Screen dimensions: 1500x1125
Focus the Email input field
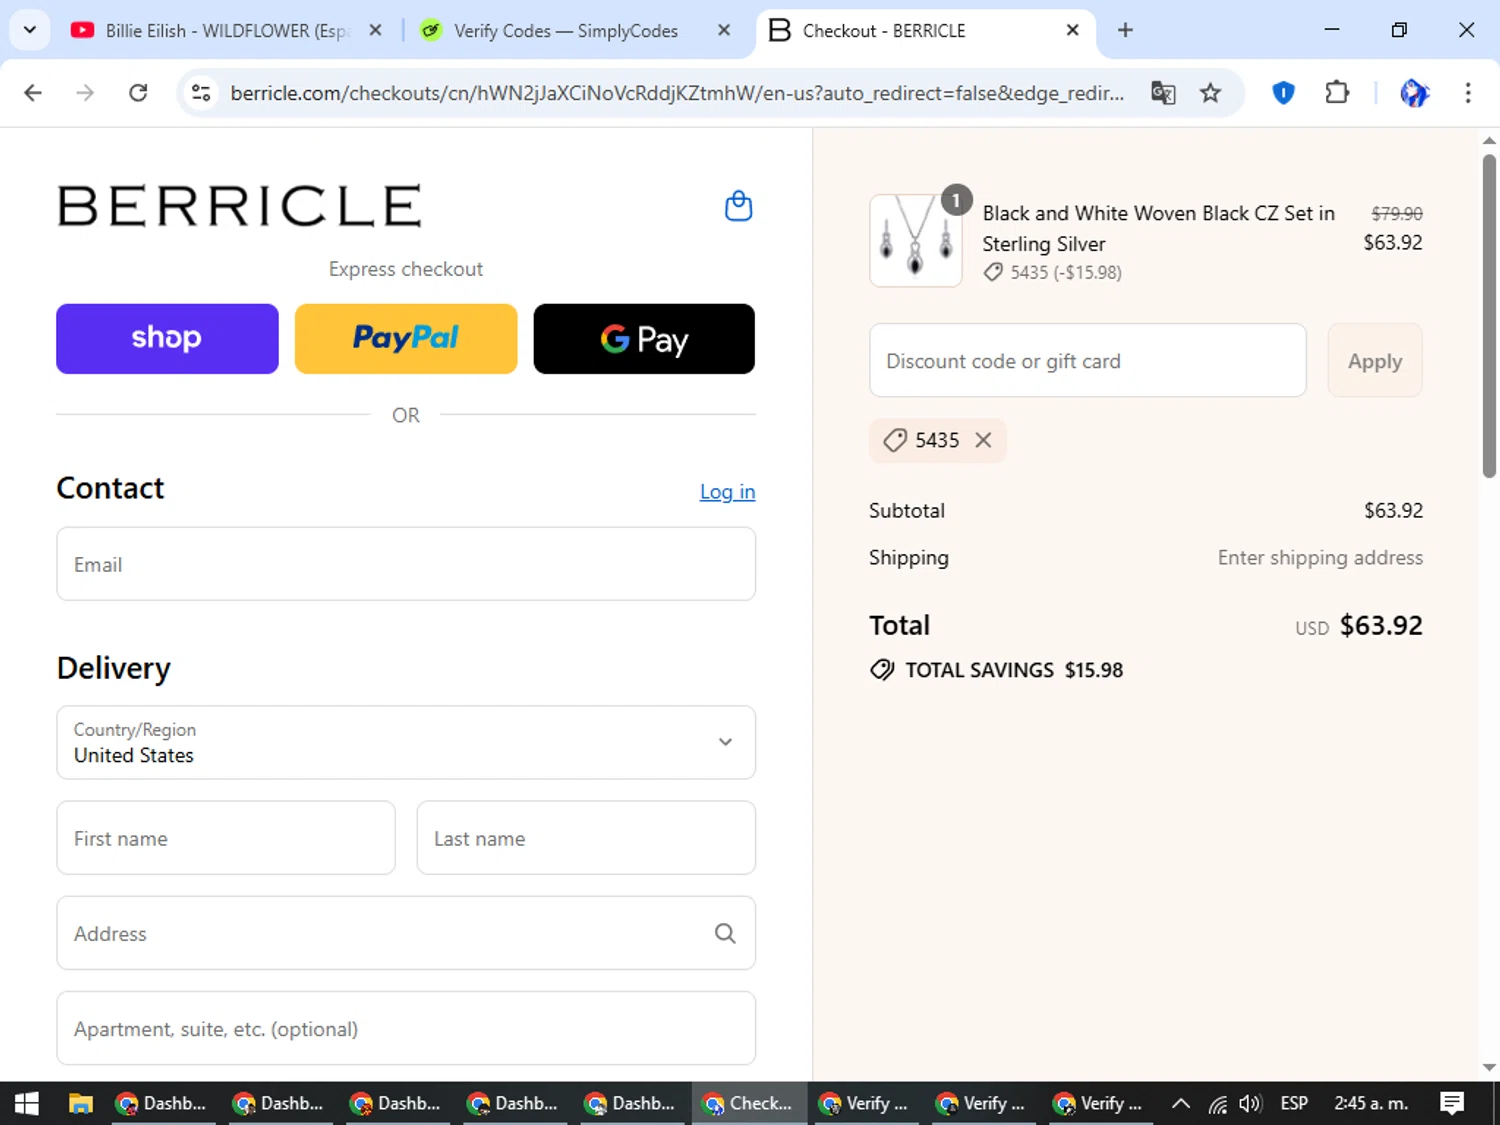pos(406,564)
